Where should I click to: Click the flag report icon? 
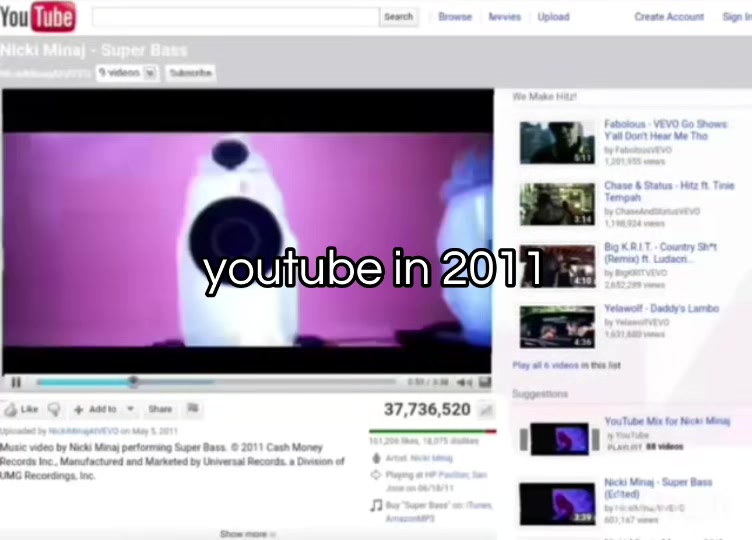pyautogui.click(x=193, y=408)
